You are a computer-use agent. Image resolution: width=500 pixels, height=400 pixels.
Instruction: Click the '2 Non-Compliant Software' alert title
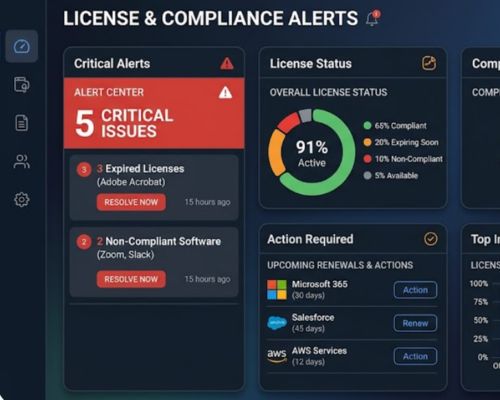pos(159,241)
